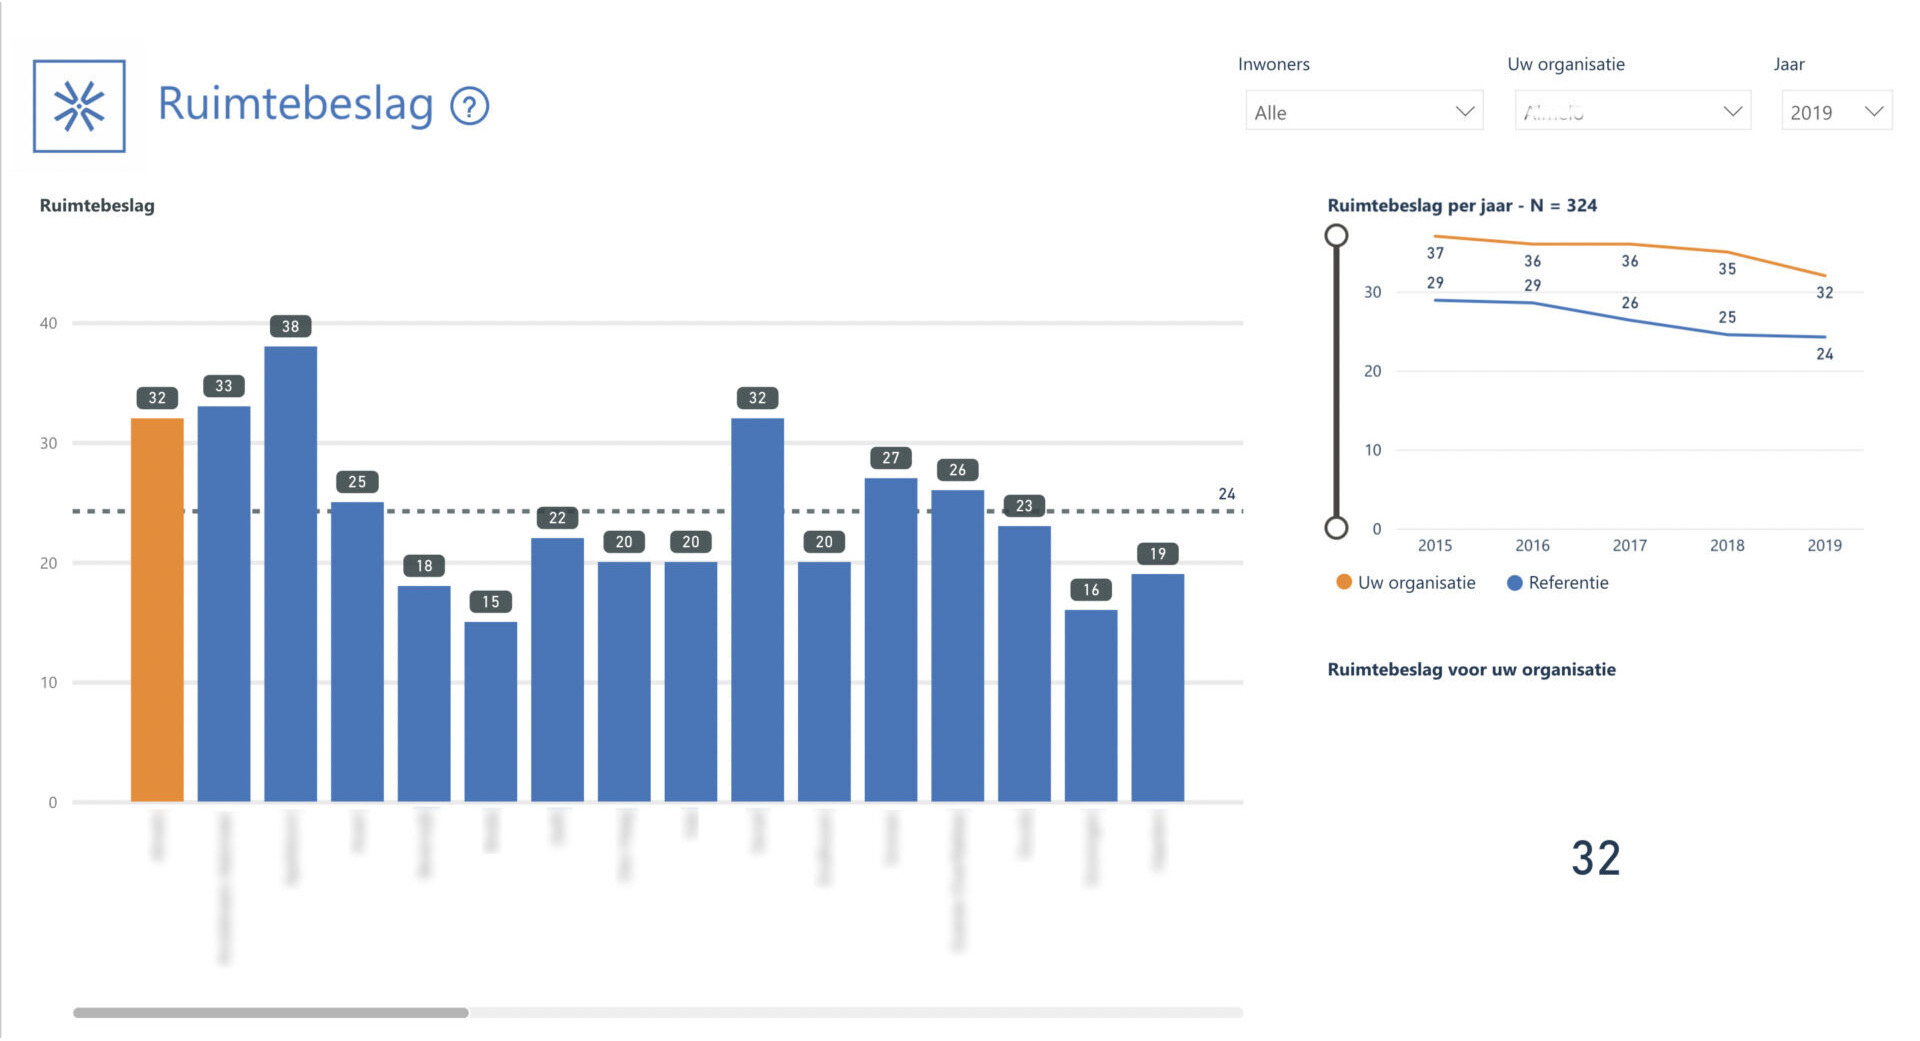Click the 2019 orange line point labeled 32

[1825, 276]
